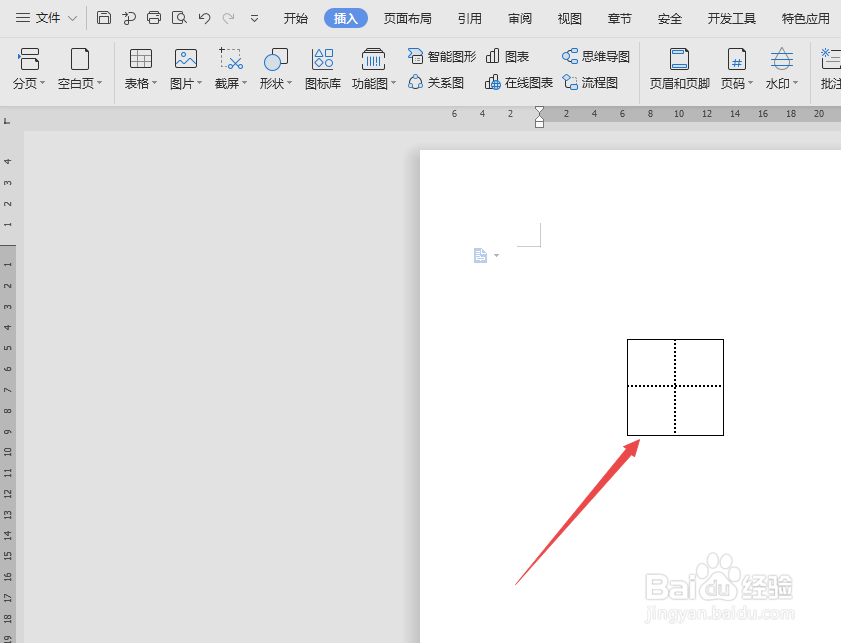Open the 图标库 icon library
Image resolution: width=841 pixels, height=643 pixels.
tap(323, 69)
